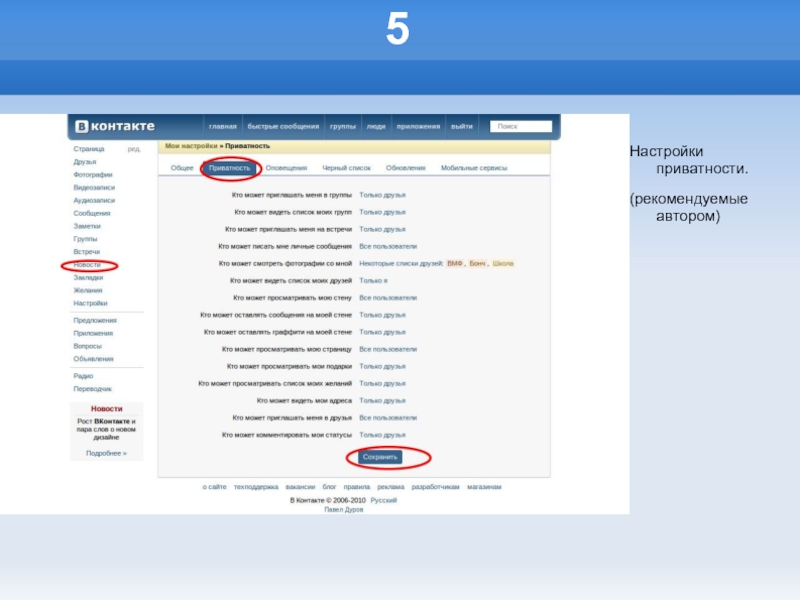Open Аудиозаписи in the left sidebar
Screen dimensions: 800x600
[94, 200]
